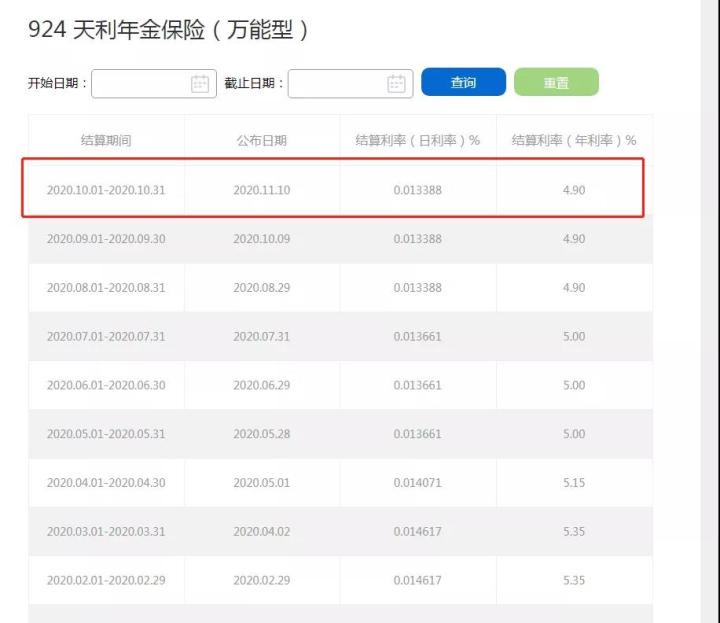The height and width of the screenshot is (623, 720).
Task: Select period 2020.06.01-2020.06.30 cell
Action: click(x=106, y=385)
